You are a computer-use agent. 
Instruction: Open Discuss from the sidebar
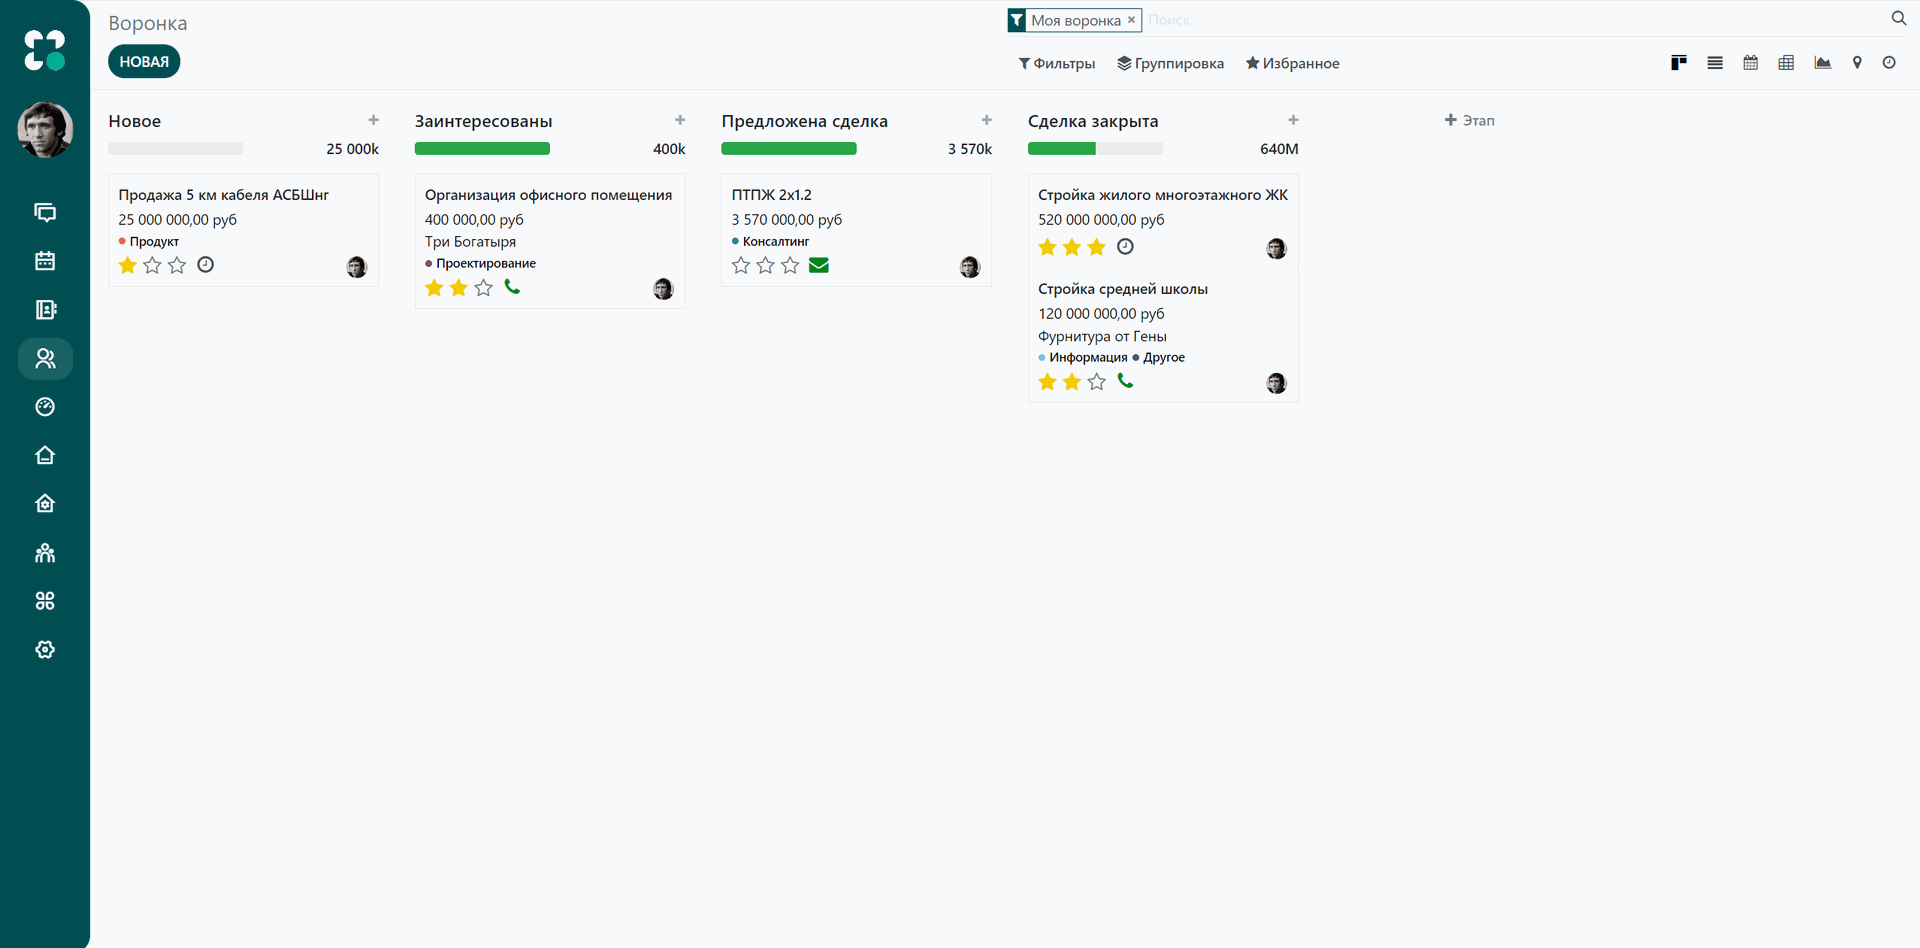pyautogui.click(x=45, y=213)
